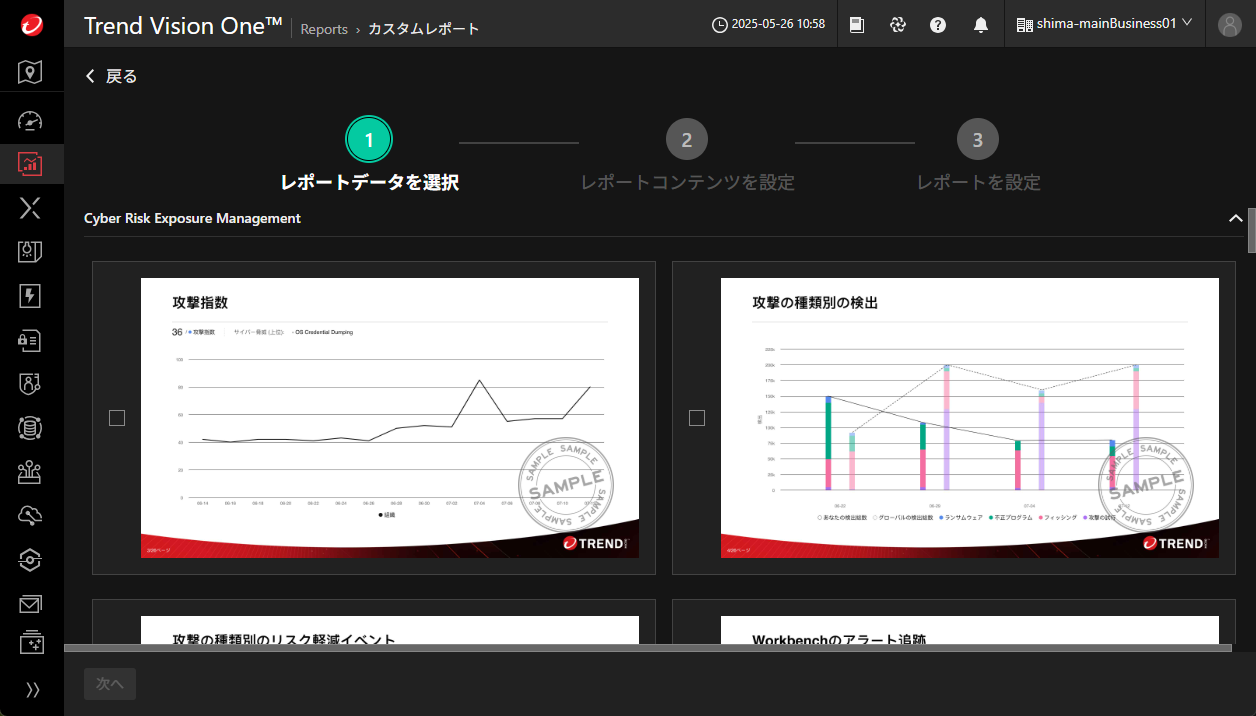Image resolution: width=1256 pixels, height=716 pixels.
Task: Open the sparkle box sidebar icon
Action: (31, 642)
